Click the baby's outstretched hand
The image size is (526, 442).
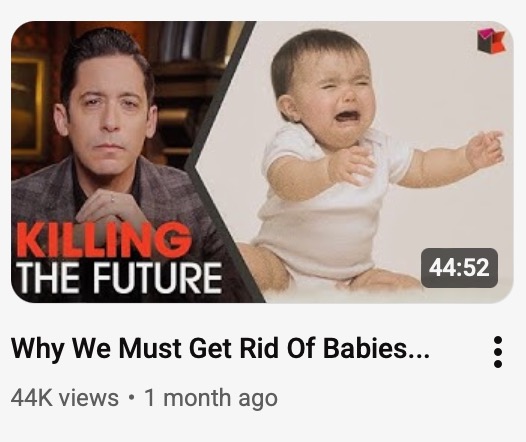pos(486,148)
